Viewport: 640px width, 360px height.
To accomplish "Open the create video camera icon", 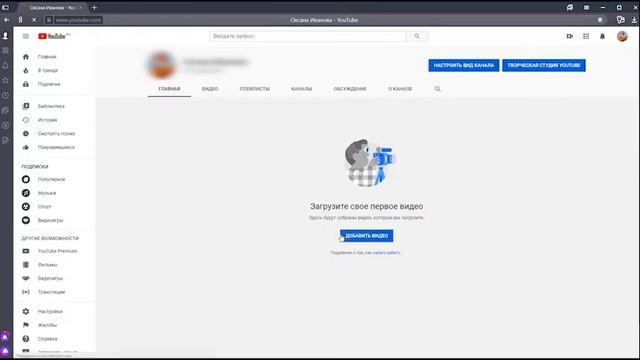I will coord(570,36).
